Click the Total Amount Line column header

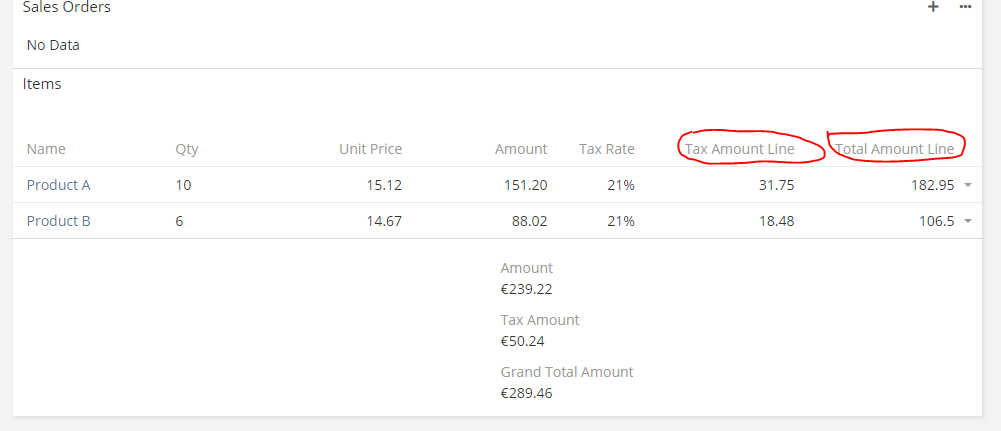(895, 149)
